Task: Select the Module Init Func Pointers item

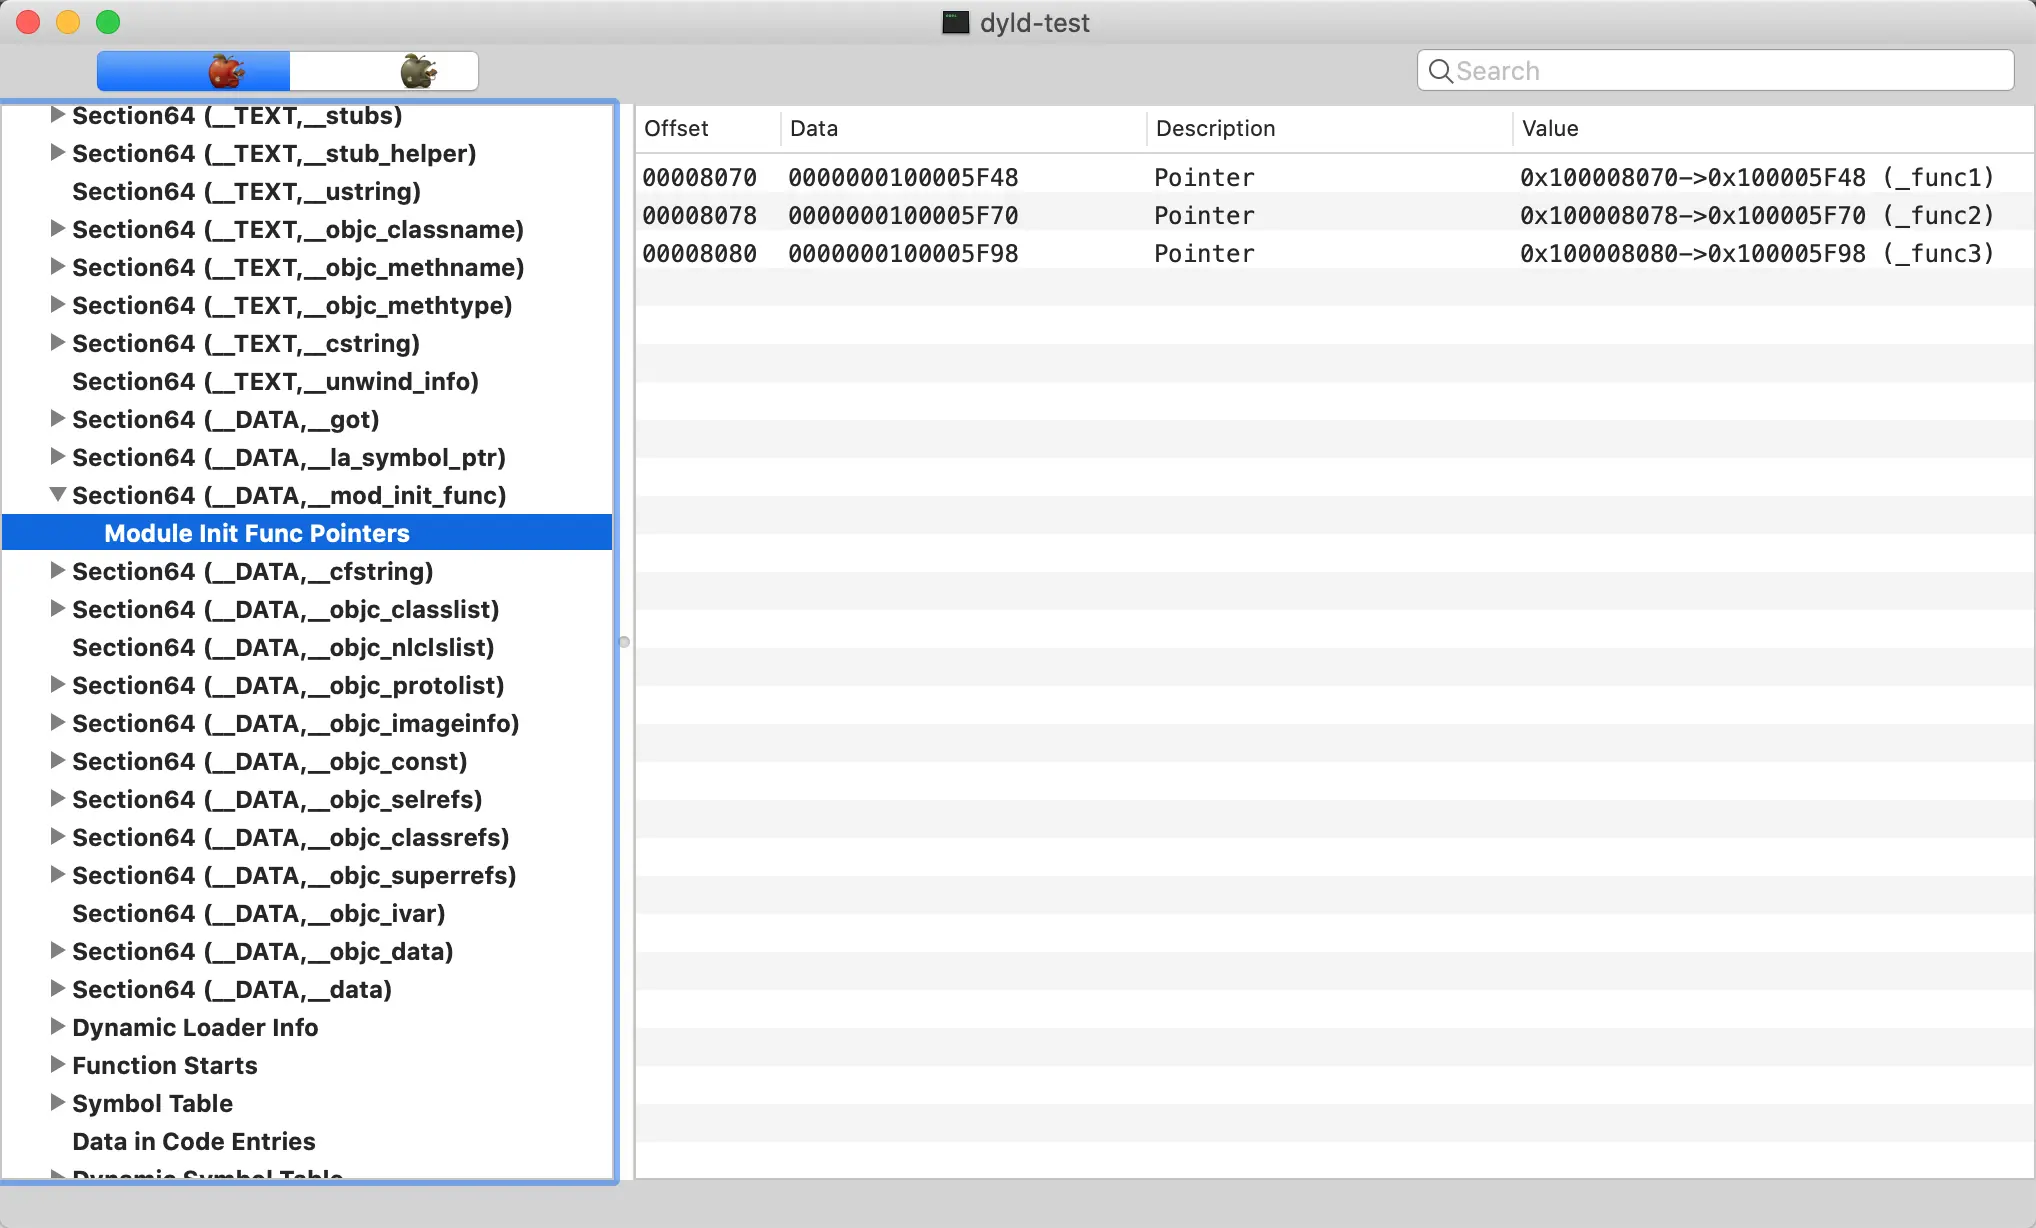Action: (257, 533)
